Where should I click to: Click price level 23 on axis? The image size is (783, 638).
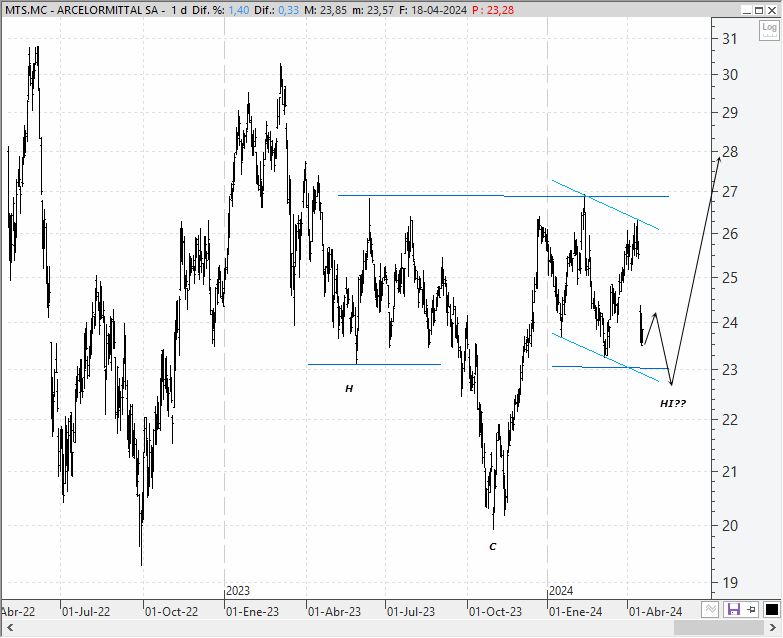(x=730, y=369)
